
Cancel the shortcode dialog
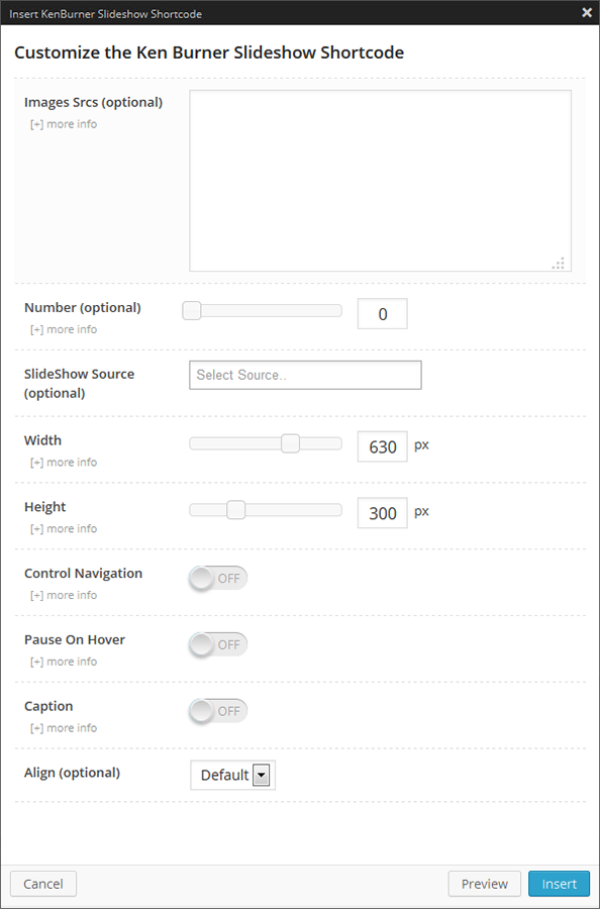click(42, 884)
